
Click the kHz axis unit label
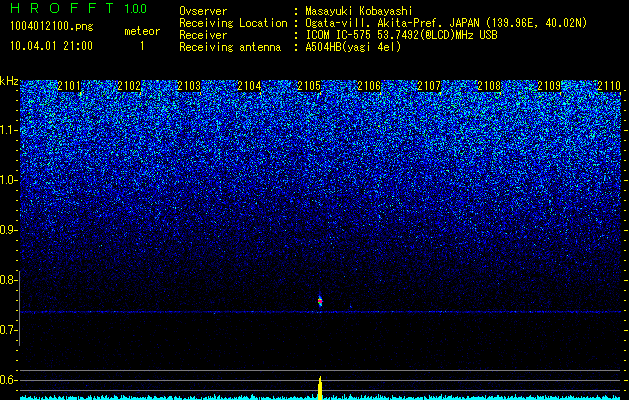(9, 81)
